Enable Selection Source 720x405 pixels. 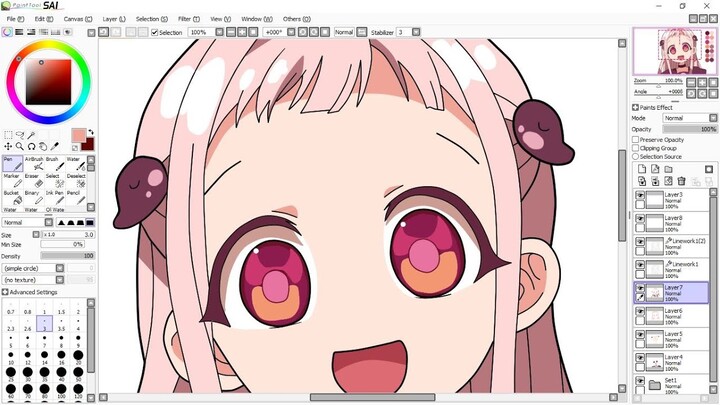(x=636, y=157)
